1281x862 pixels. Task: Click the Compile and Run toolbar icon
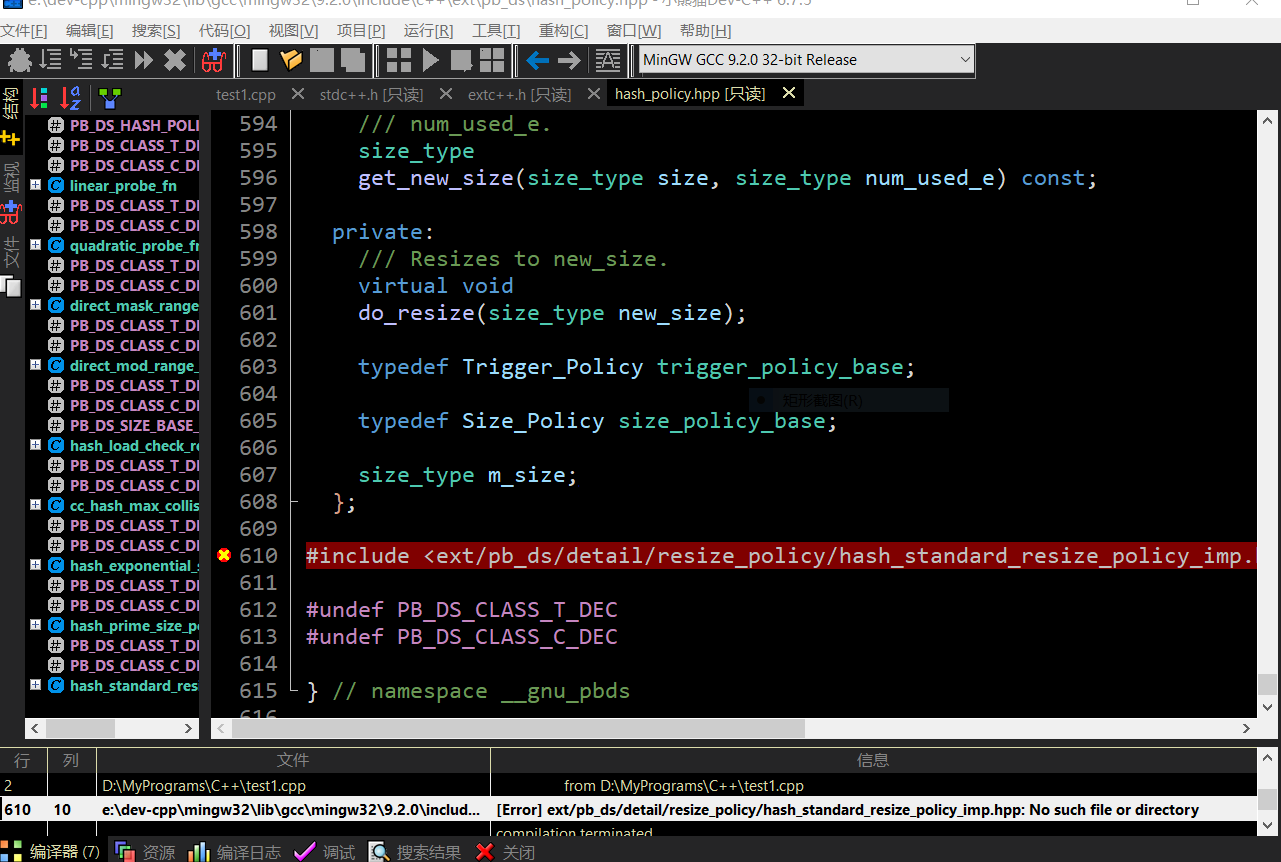coord(461,60)
